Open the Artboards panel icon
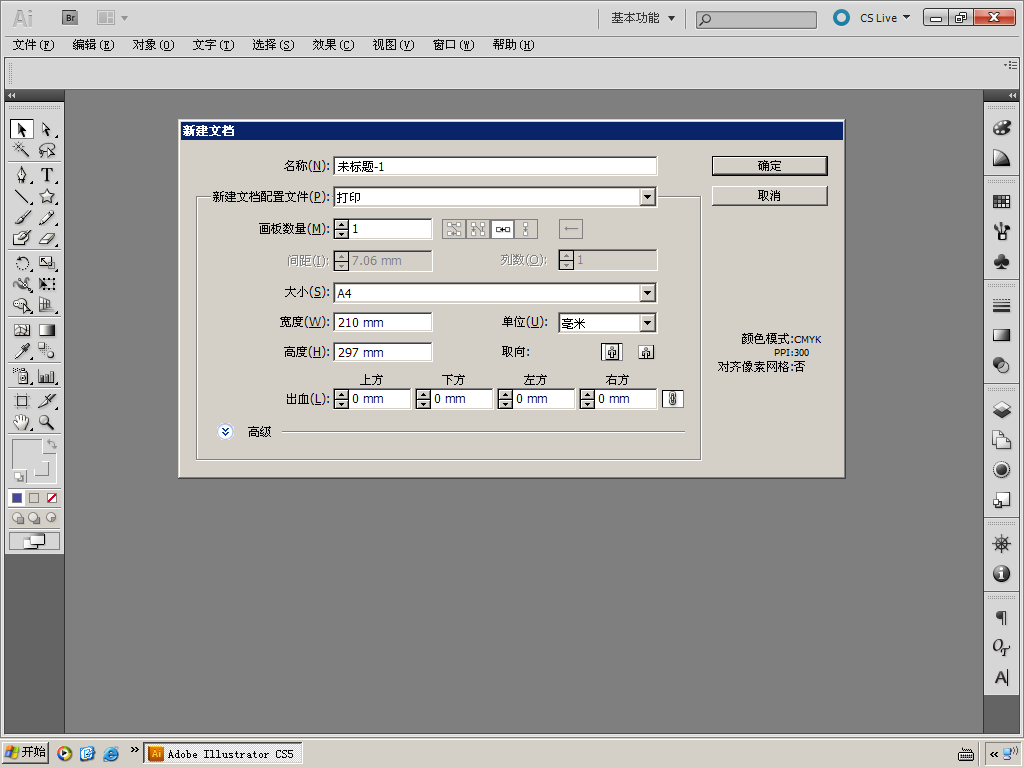Viewport: 1024px width, 768px height. point(1001,440)
